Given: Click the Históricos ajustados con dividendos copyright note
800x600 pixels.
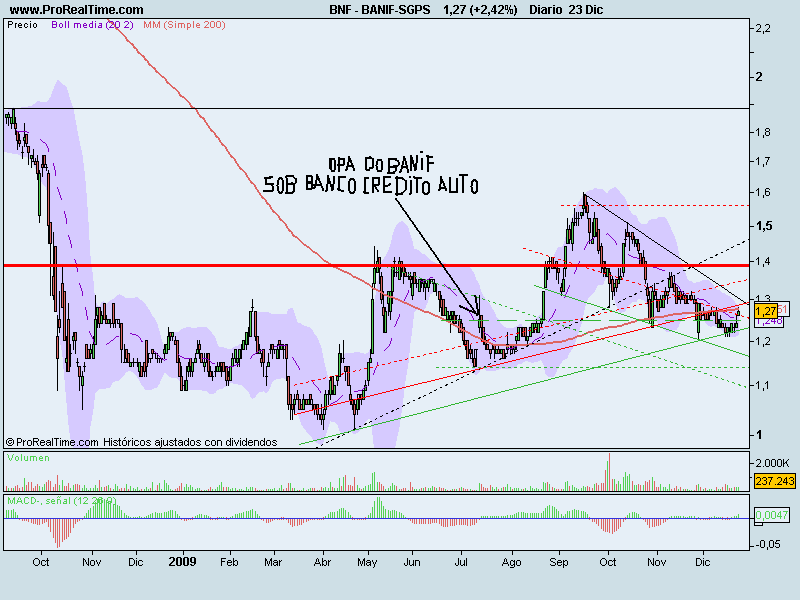Looking at the screenshot, I should 190,442.
